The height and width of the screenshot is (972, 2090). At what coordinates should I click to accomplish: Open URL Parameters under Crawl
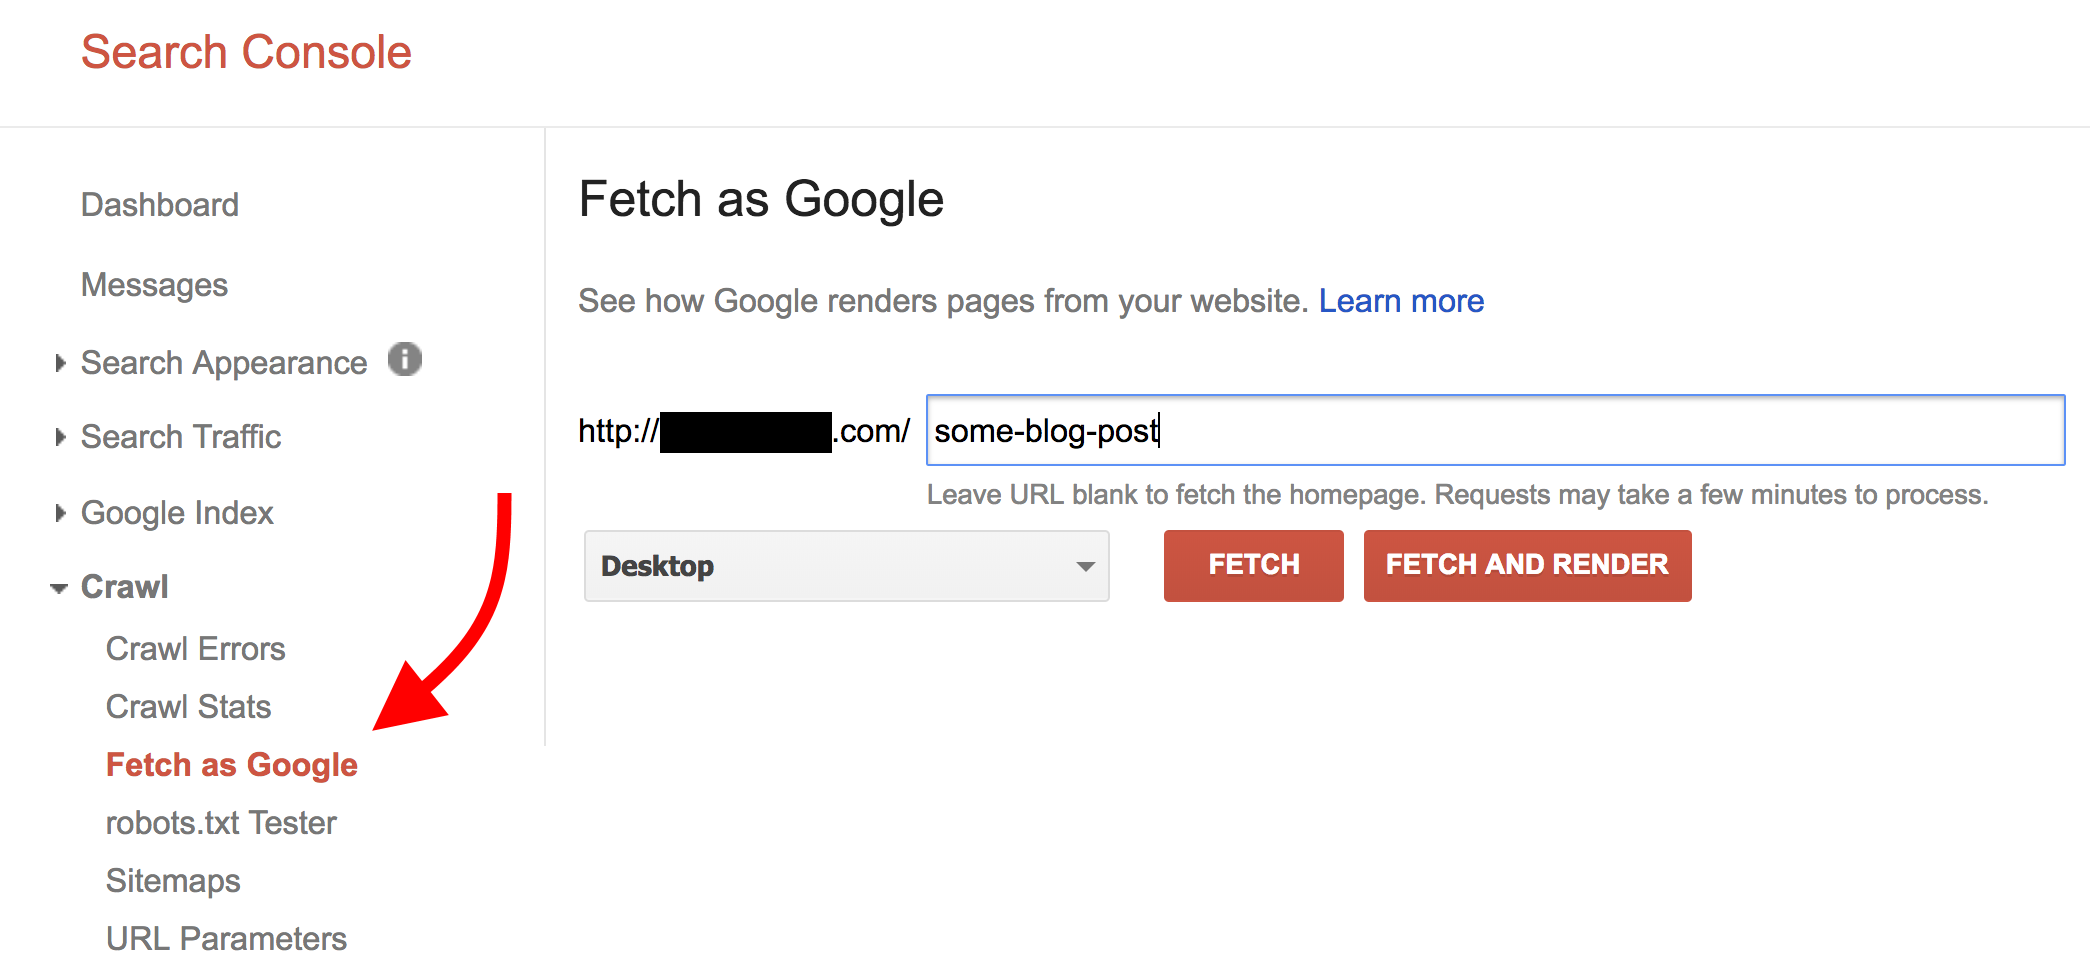226,939
